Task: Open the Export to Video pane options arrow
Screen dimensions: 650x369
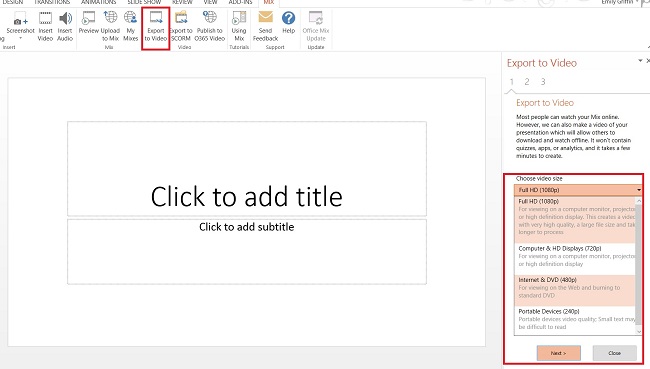Action: point(640,61)
